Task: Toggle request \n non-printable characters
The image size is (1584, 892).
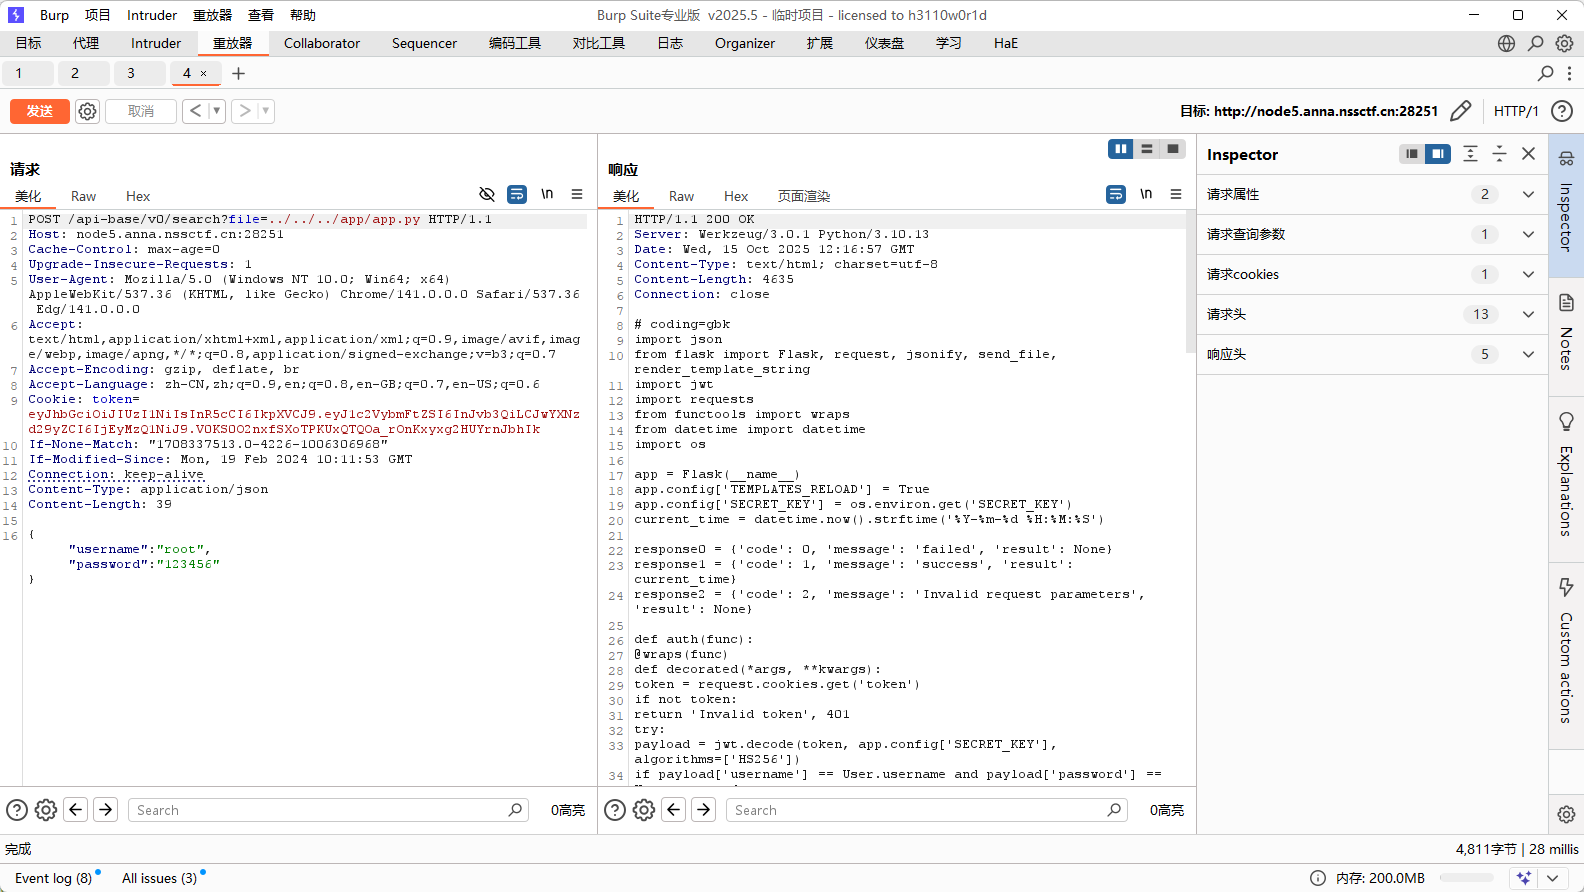Action: pos(547,194)
